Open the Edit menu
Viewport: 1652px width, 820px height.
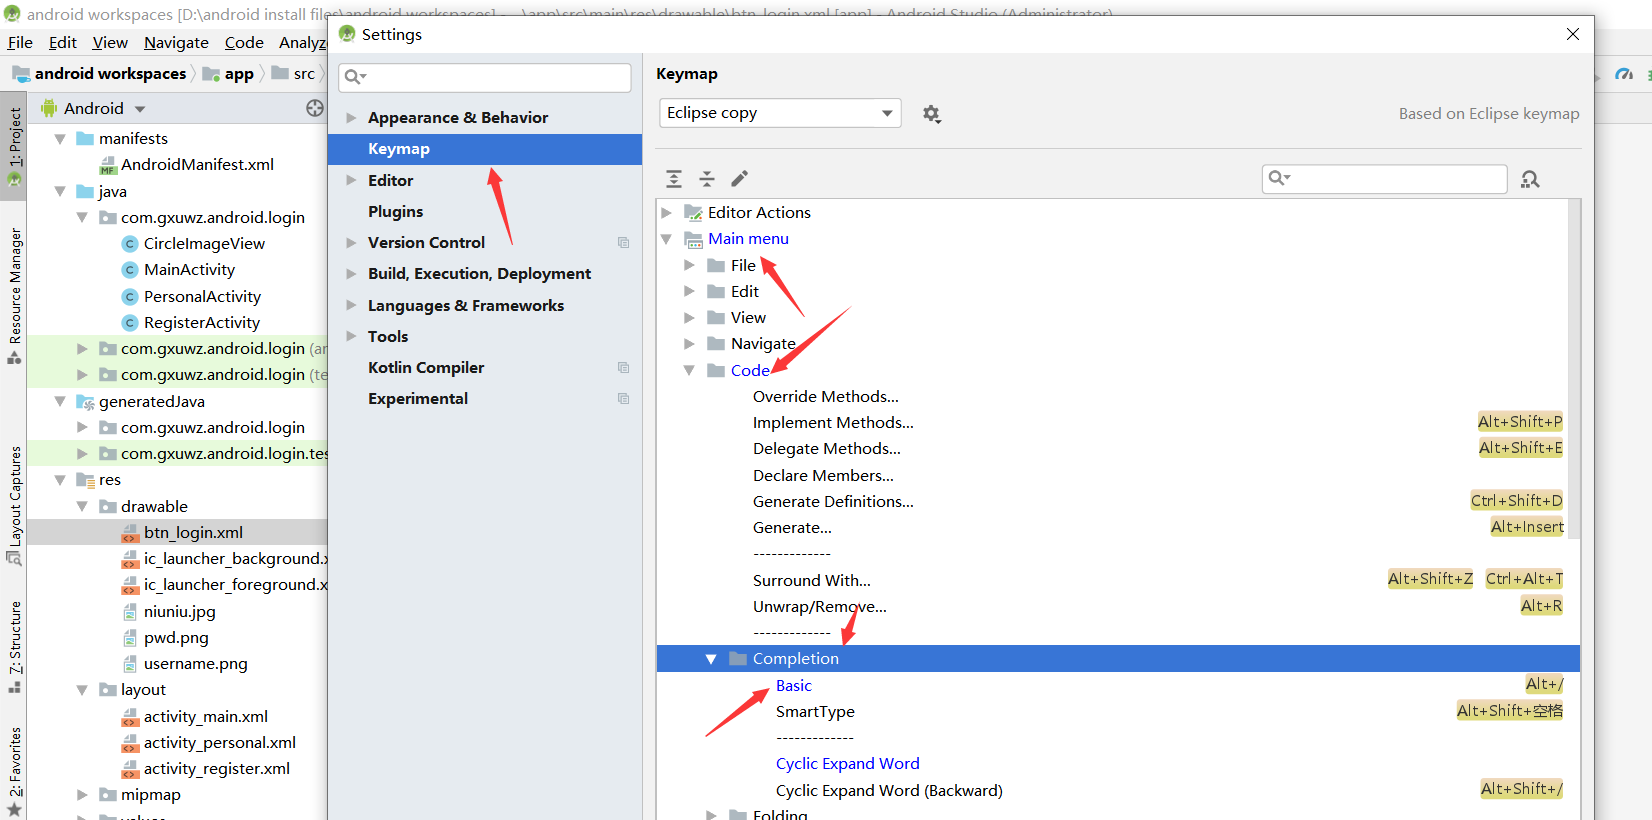pyautogui.click(x=63, y=43)
